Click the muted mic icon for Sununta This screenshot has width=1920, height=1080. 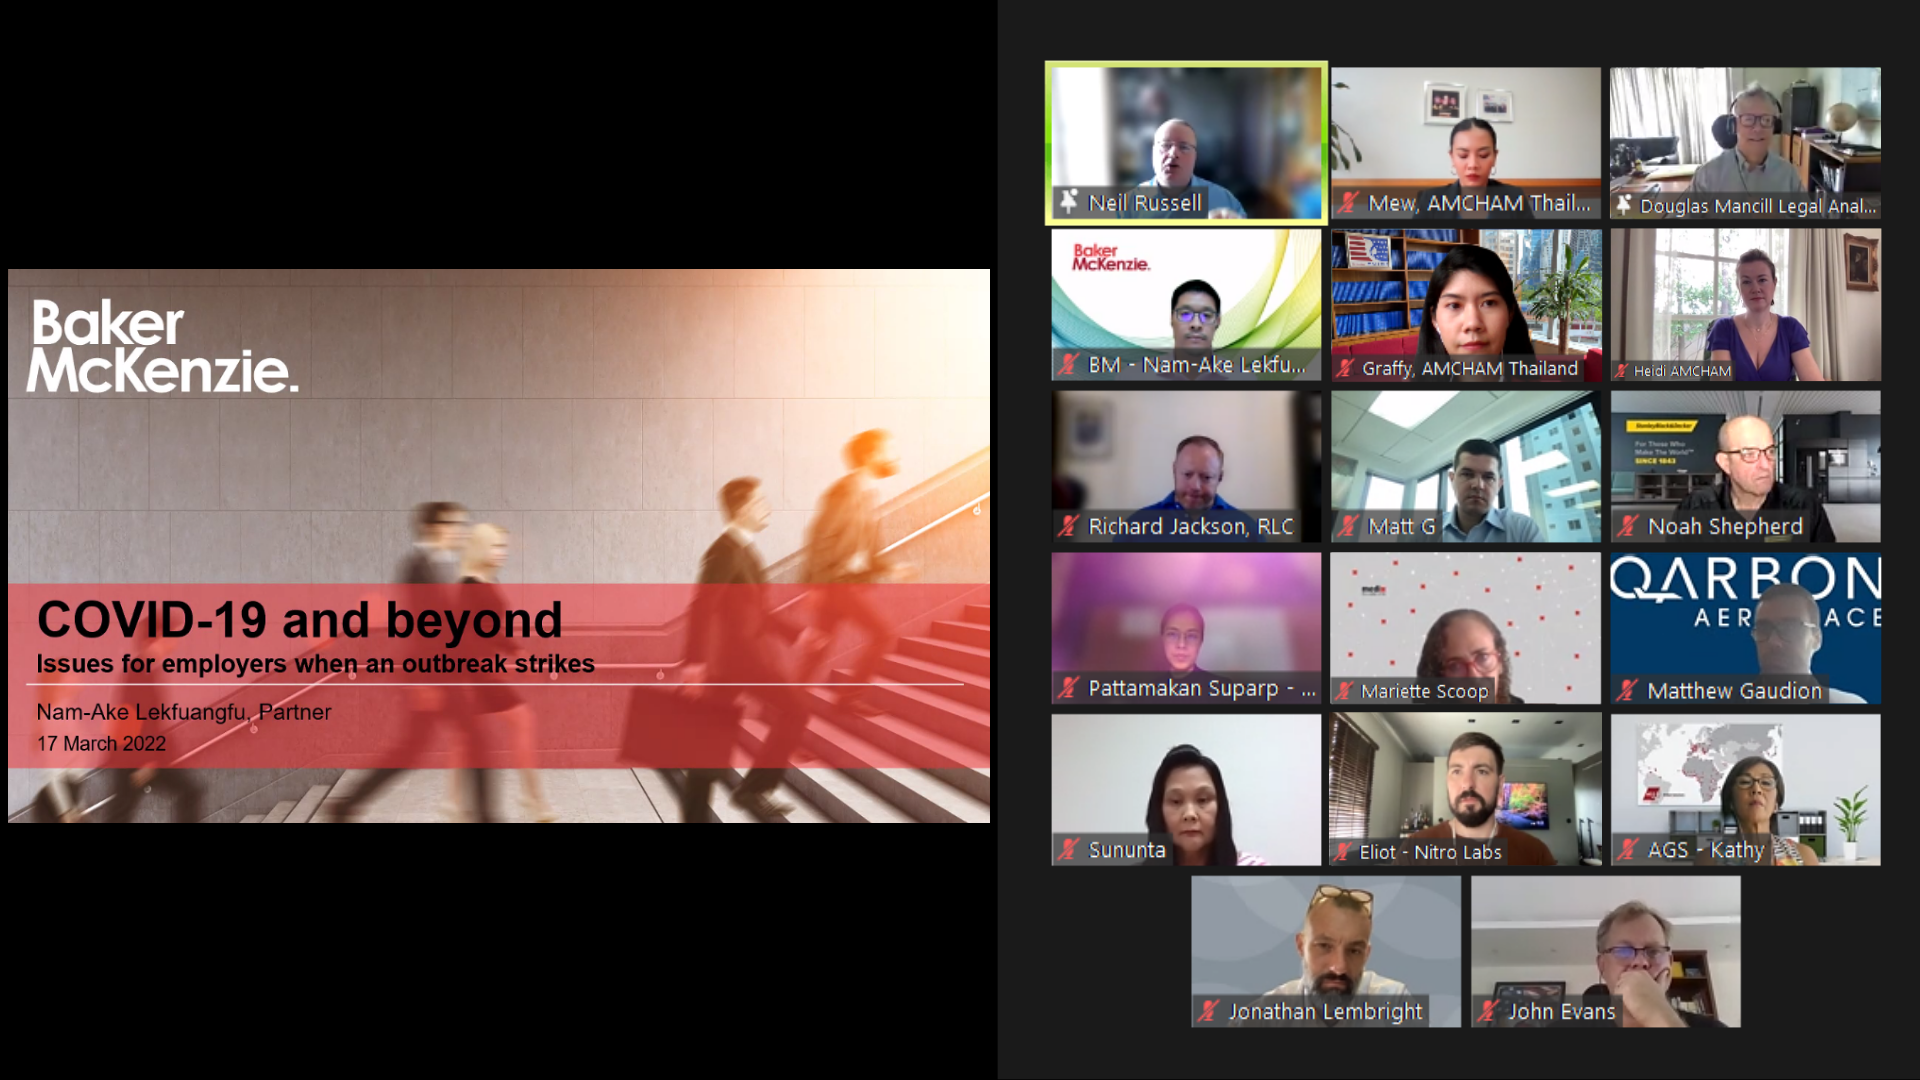coord(1069,850)
